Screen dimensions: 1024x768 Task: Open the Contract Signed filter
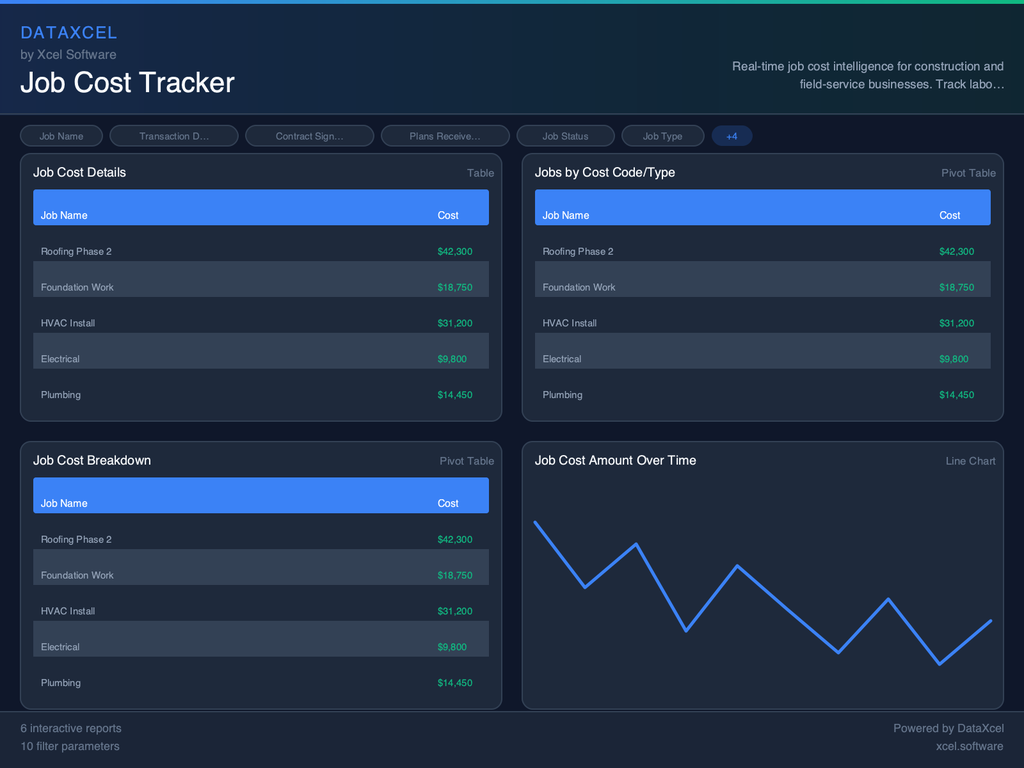(x=309, y=136)
